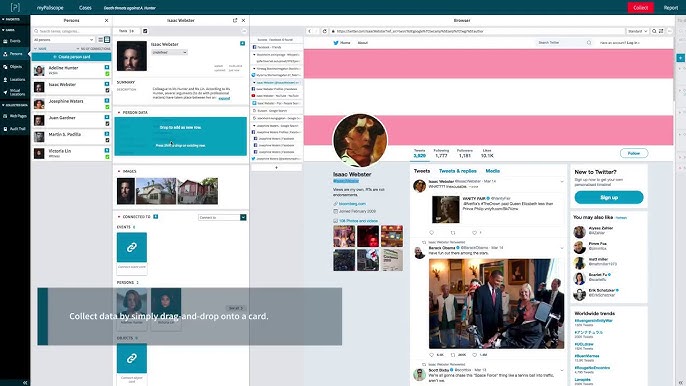
Task: Collapse the Collected Data sidebar group
Action: [14, 105]
